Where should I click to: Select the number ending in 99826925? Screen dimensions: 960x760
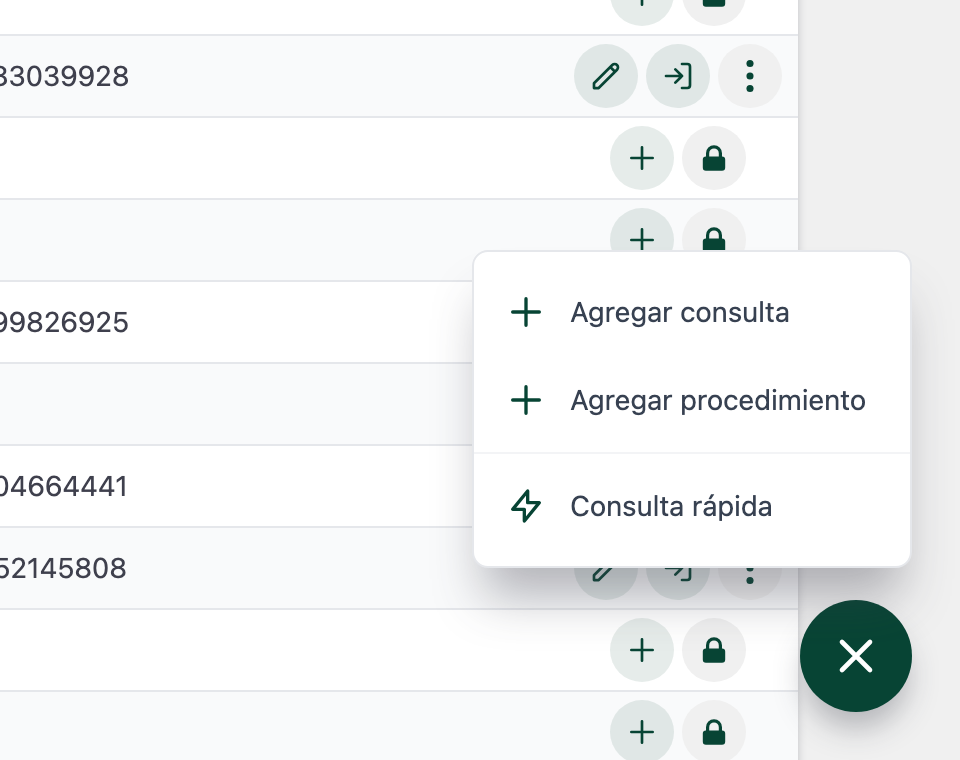[x=63, y=323]
